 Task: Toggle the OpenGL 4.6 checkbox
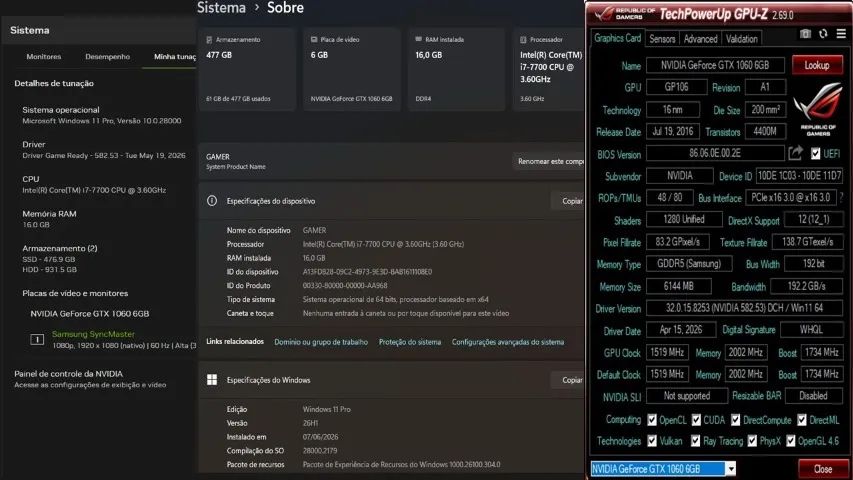(x=790, y=441)
